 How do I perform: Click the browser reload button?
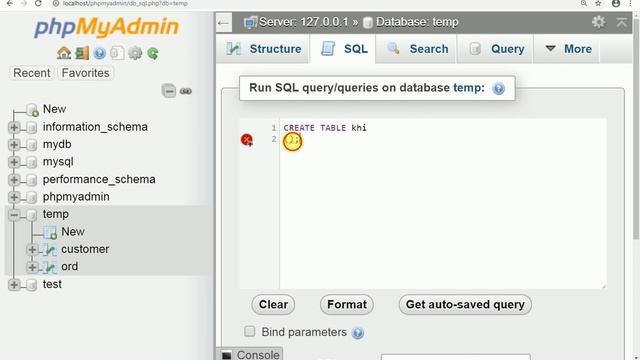(38, 3)
